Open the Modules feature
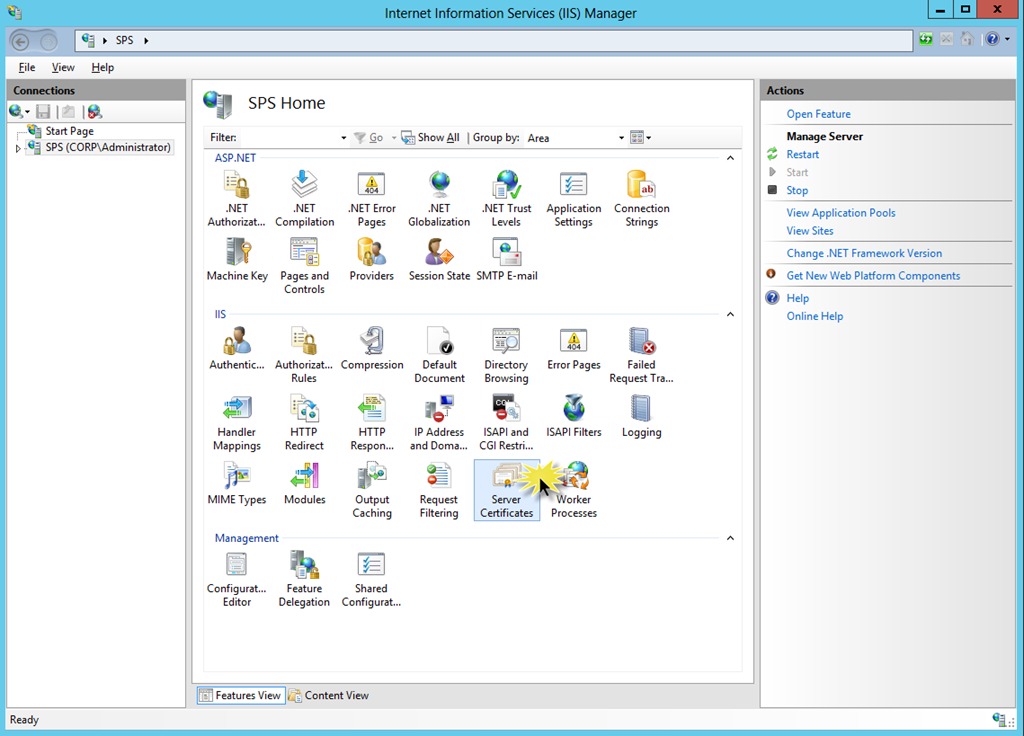Image resolution: width=1024 pixels, height=736 pixels. [x=304, y=483]
